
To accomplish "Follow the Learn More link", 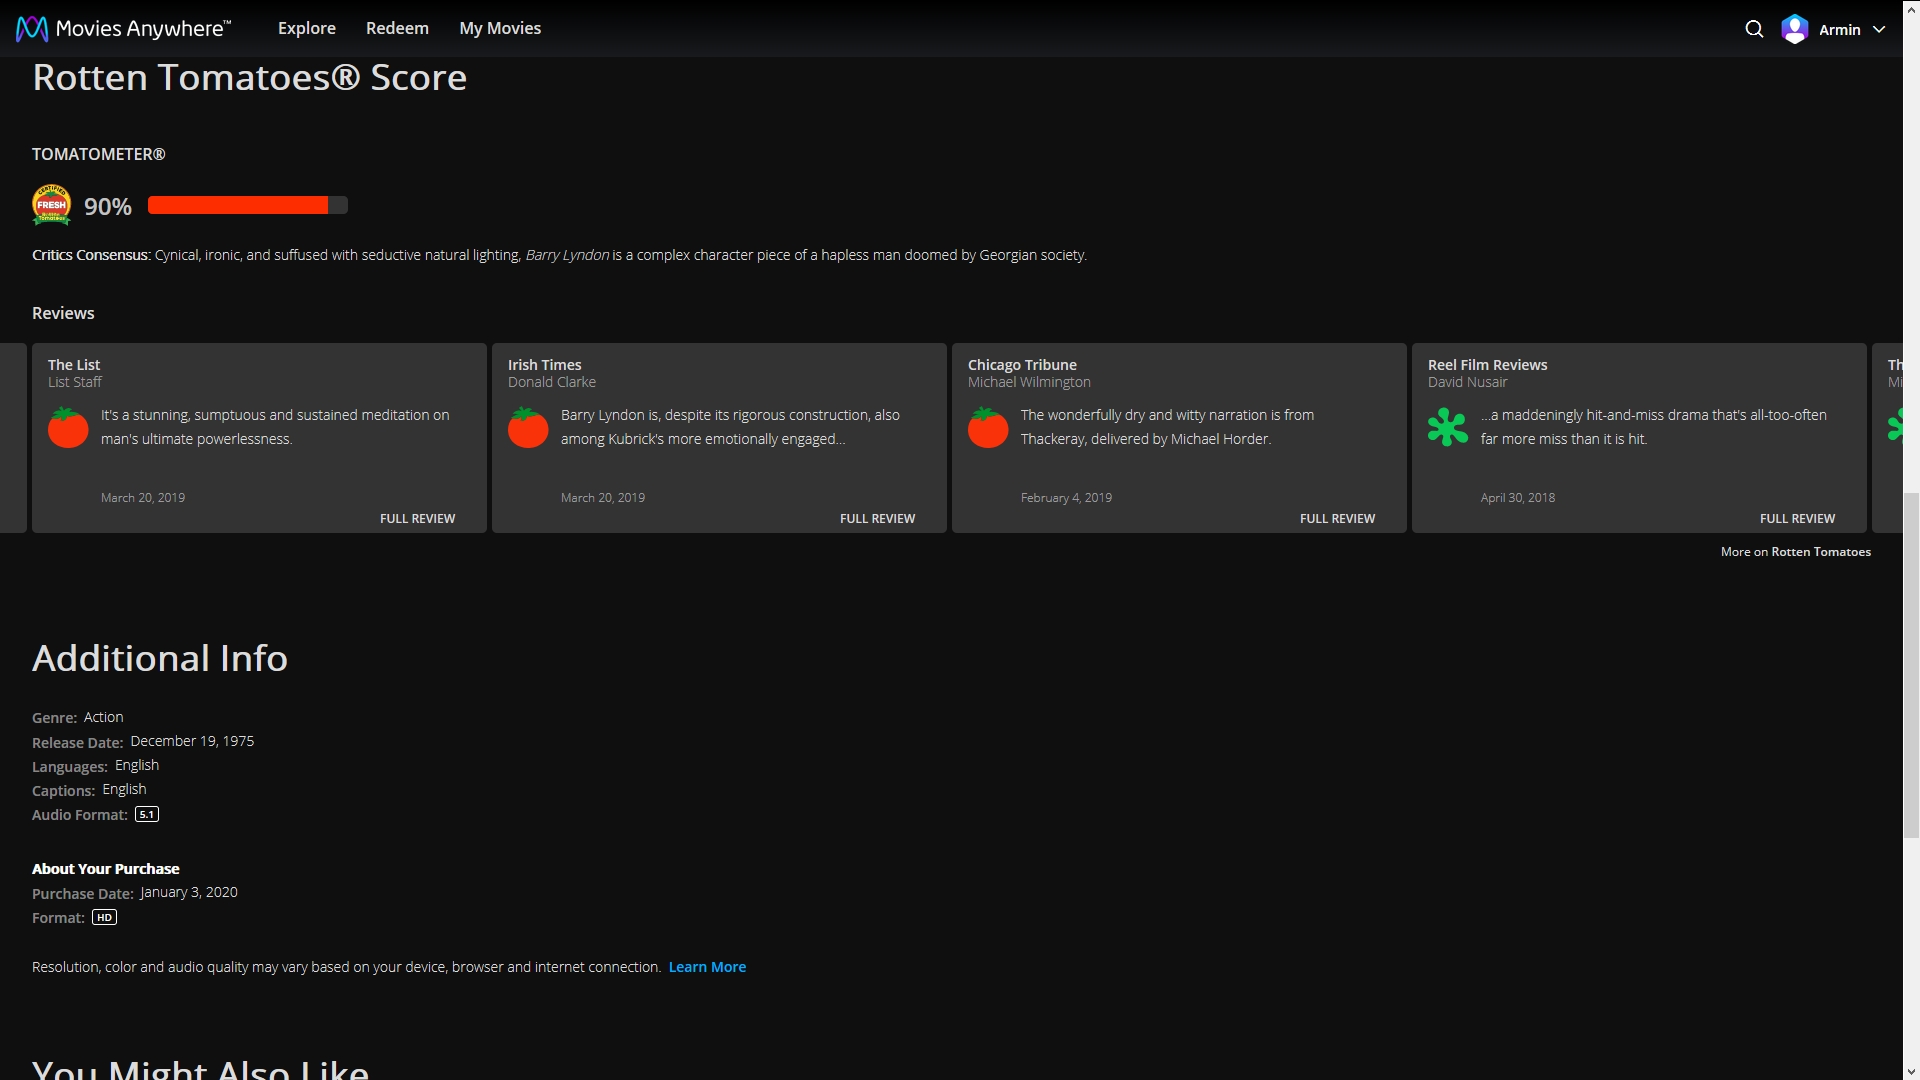I will pos(707,967).
